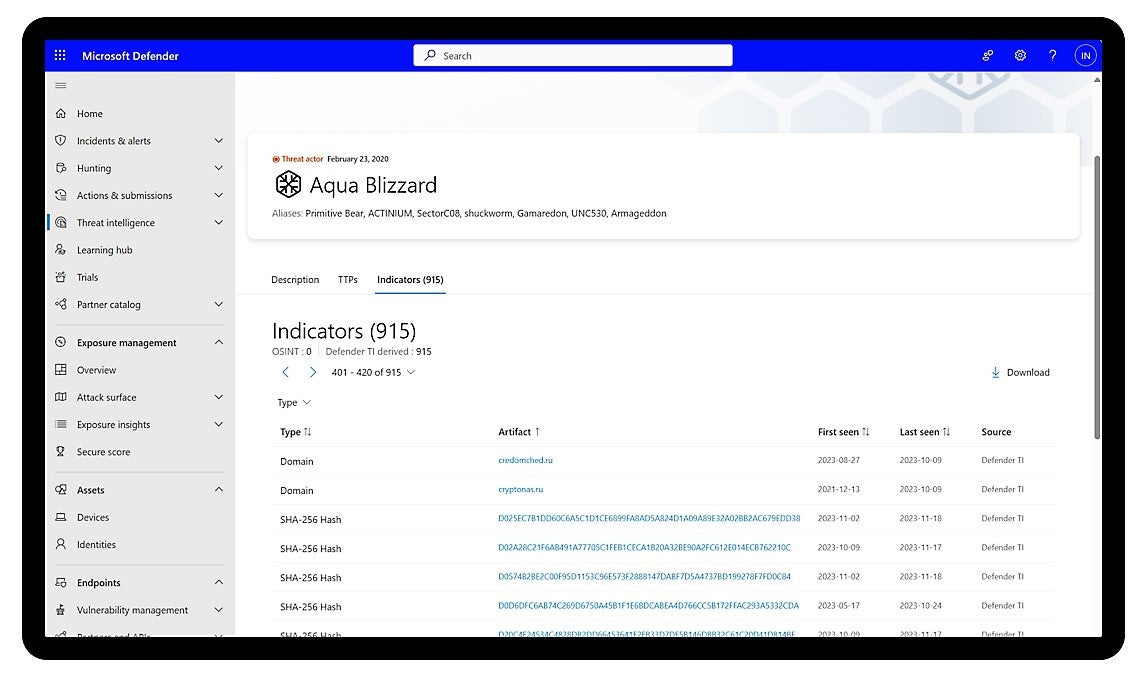Download the indicators list
Viewport: 1147px width, 677px height.
coord(1020,373)
